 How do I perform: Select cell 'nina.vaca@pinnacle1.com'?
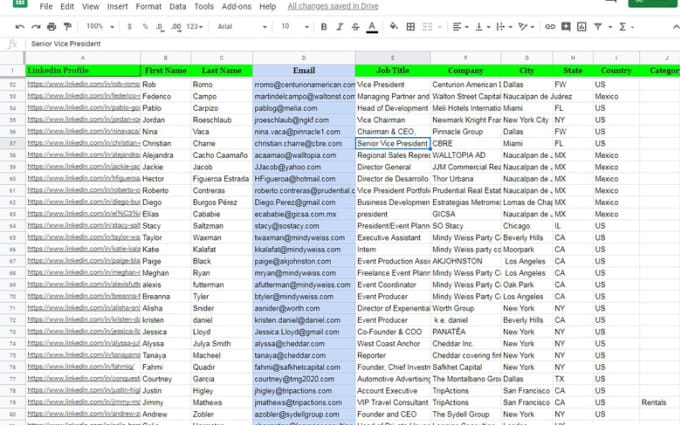(304, 132)
